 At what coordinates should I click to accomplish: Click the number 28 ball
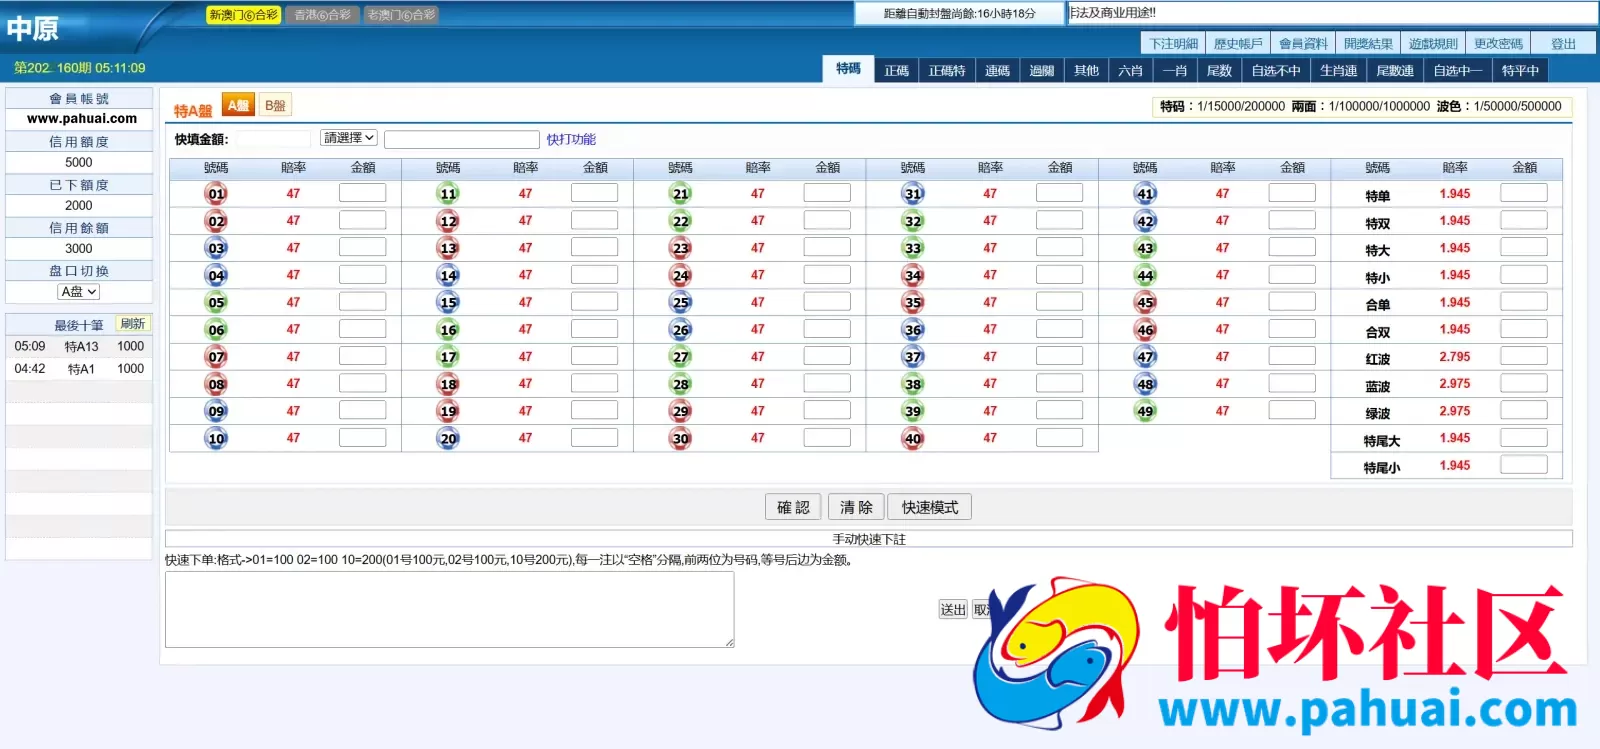pyautogui.click(x=681, y=384)
